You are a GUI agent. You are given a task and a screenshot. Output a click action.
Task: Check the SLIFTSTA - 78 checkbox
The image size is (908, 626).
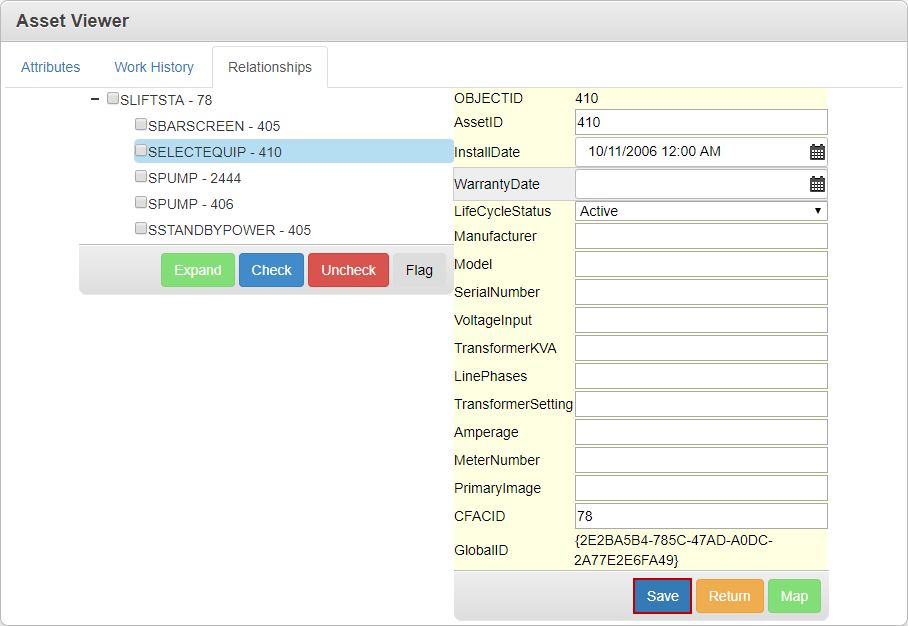click(x=113, y=99)
